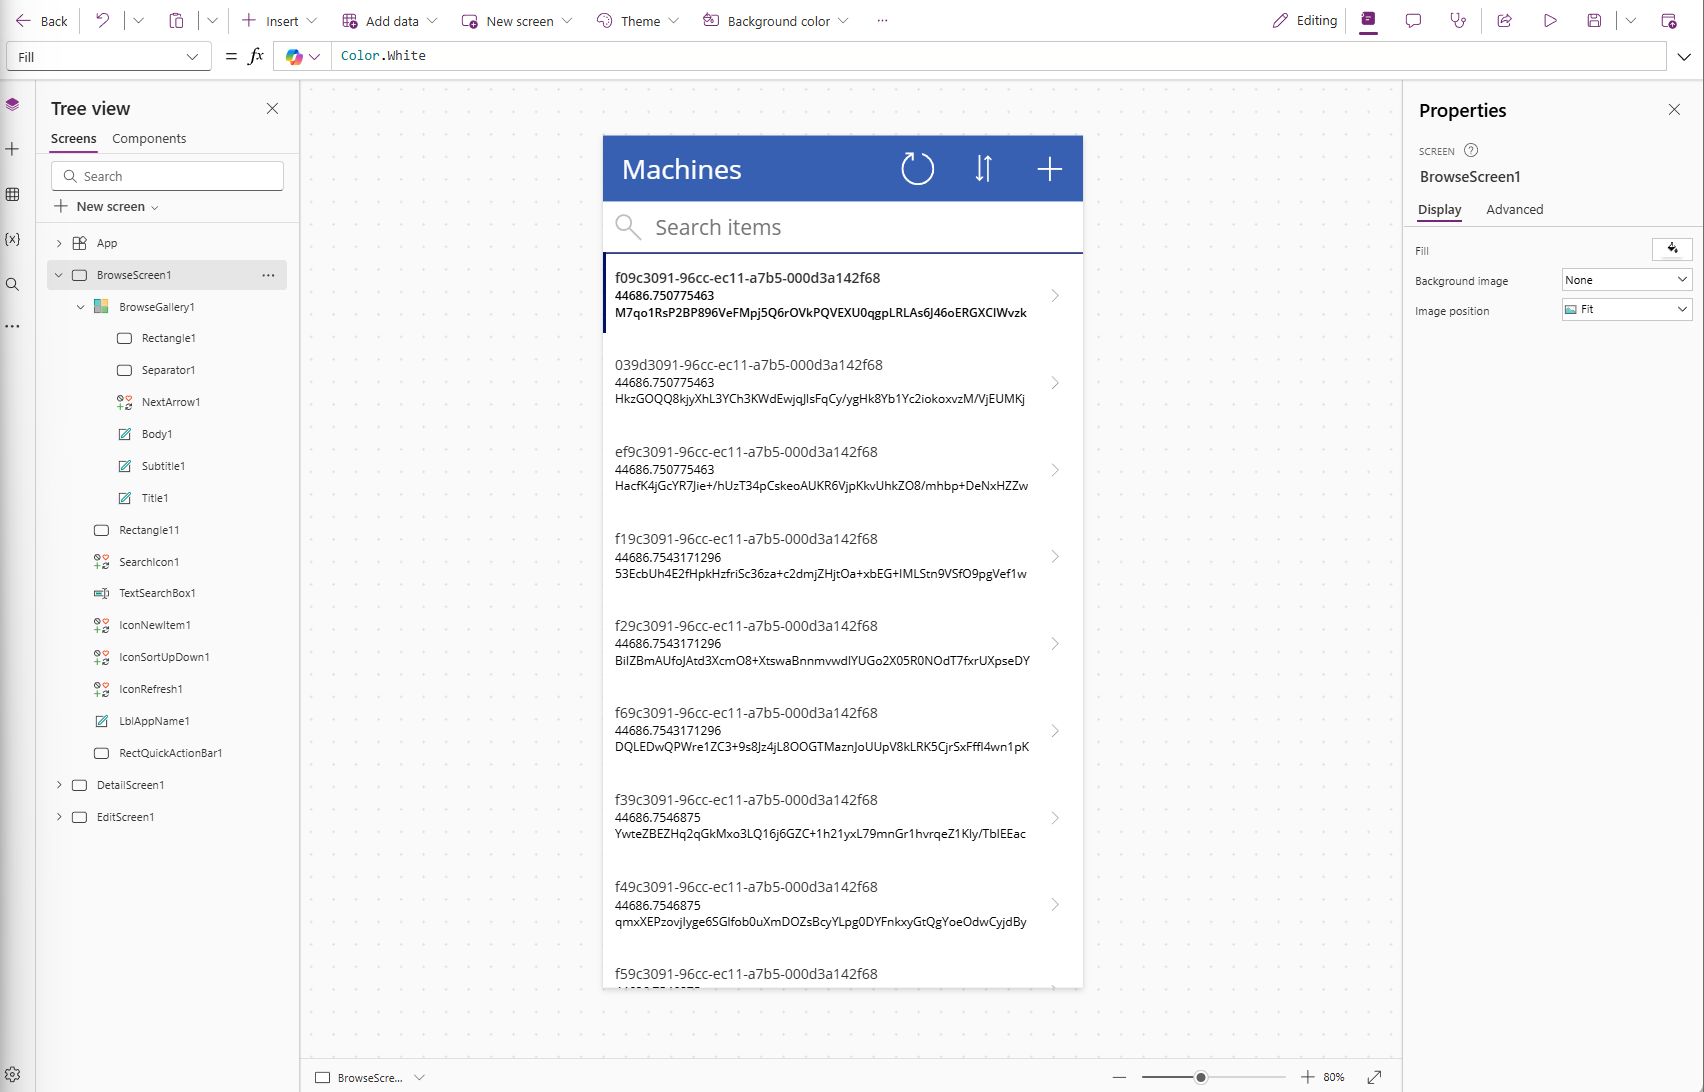The height and width of the screenshot is (1092, 1704).
Task: Select the Insert plus icon in left rail
Action: [x=13, y=149]
